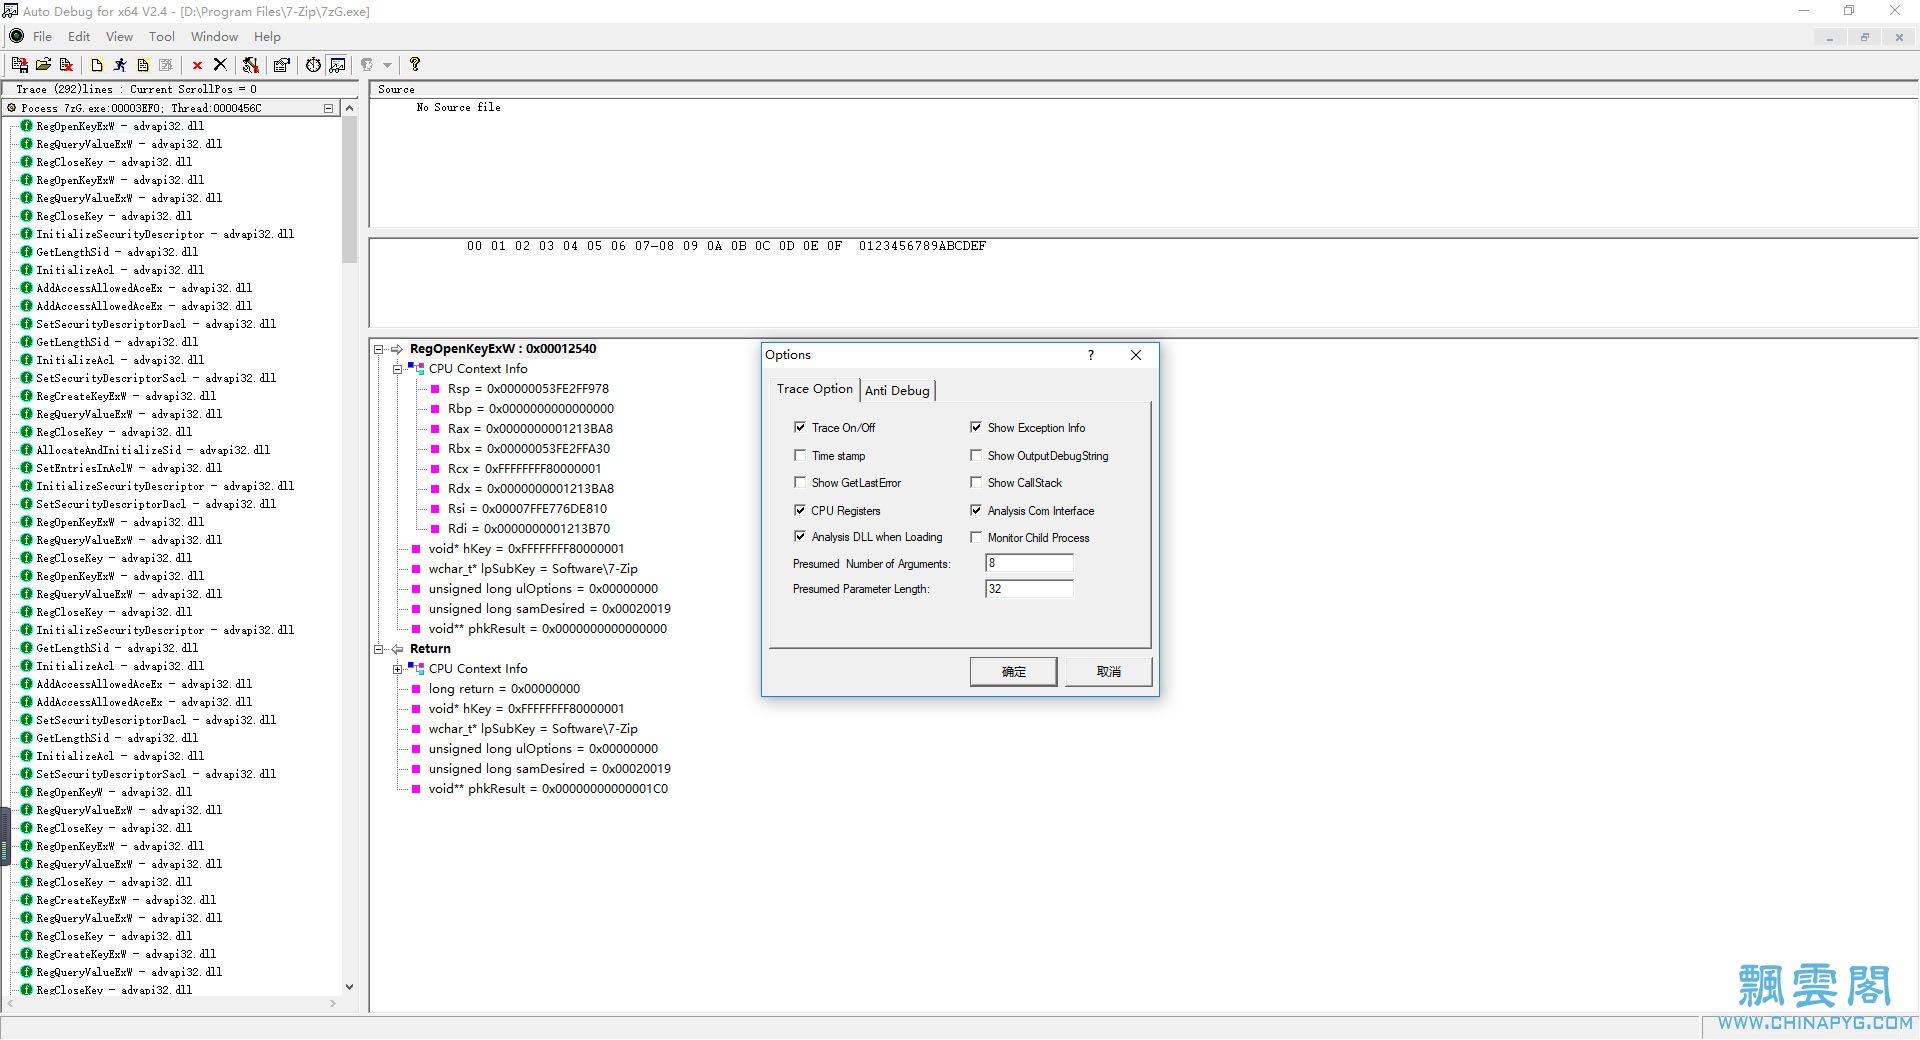Click the trace window view toolbar icon
The width and height of the screenshot is (1920, 1040).
coord(337,65)
